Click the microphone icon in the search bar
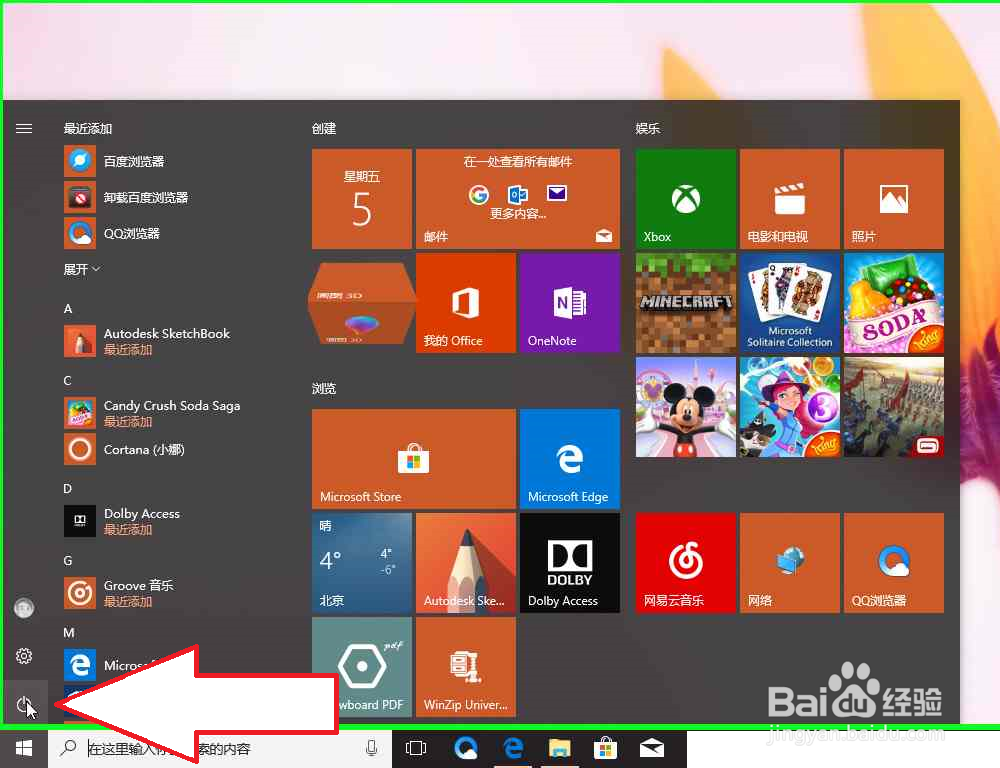Image resolution: width=1000 pixels, height=768 pixels. pos(371,748)
